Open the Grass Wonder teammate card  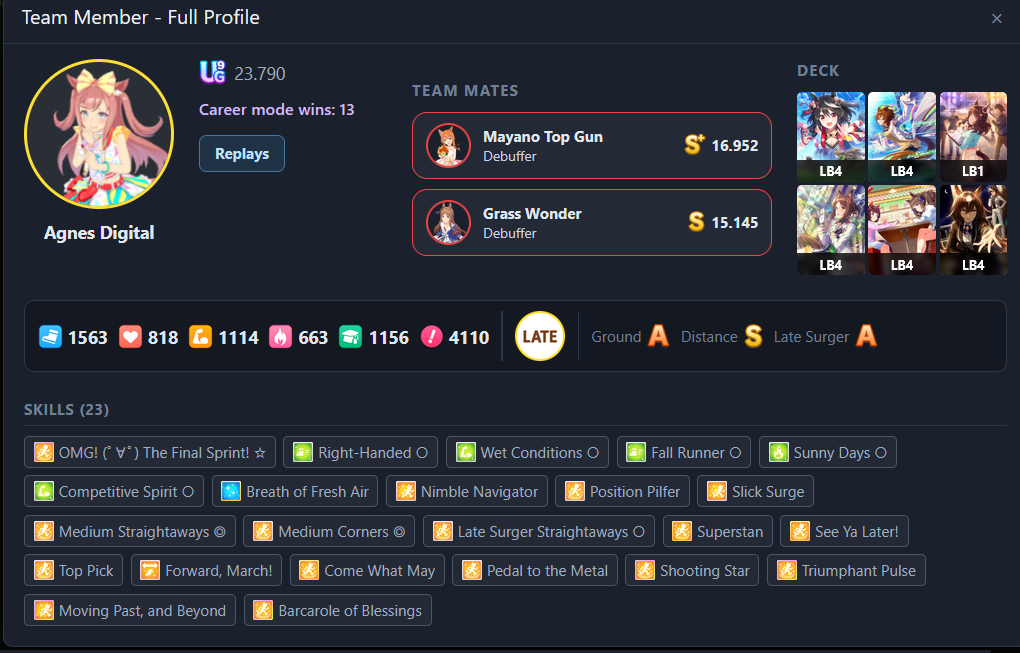(x=591, y=222)
